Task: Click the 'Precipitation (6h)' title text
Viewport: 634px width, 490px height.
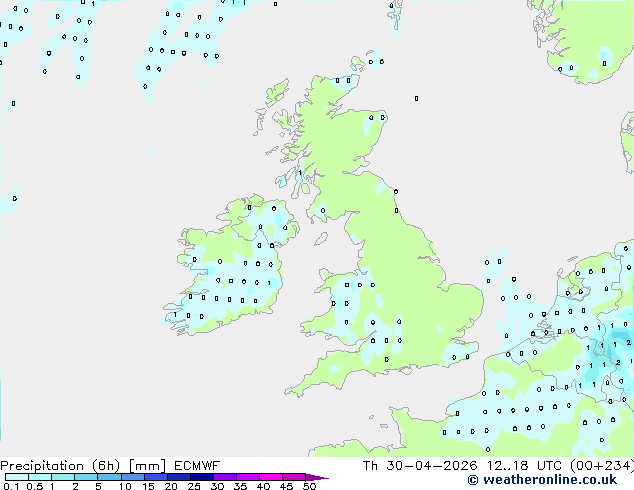Action: click(60, 466)
